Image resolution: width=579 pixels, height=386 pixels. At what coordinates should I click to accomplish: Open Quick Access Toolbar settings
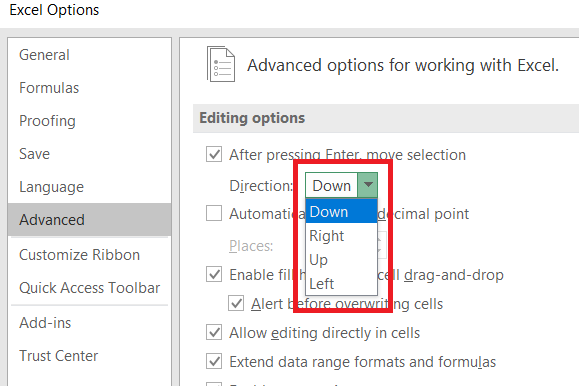[89, 288]
